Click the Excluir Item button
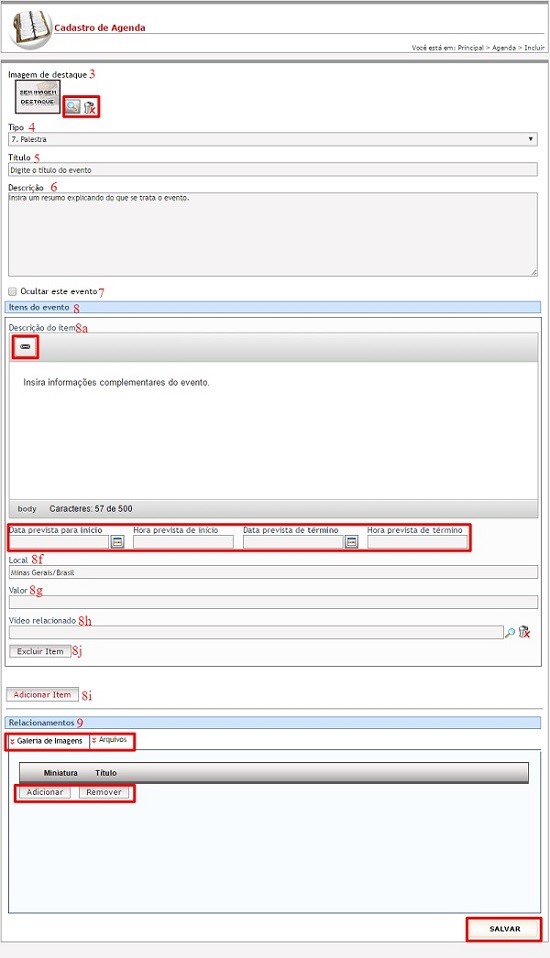This screenshot has width=550, height=958. pyautogui.click(x=40, y=651)
